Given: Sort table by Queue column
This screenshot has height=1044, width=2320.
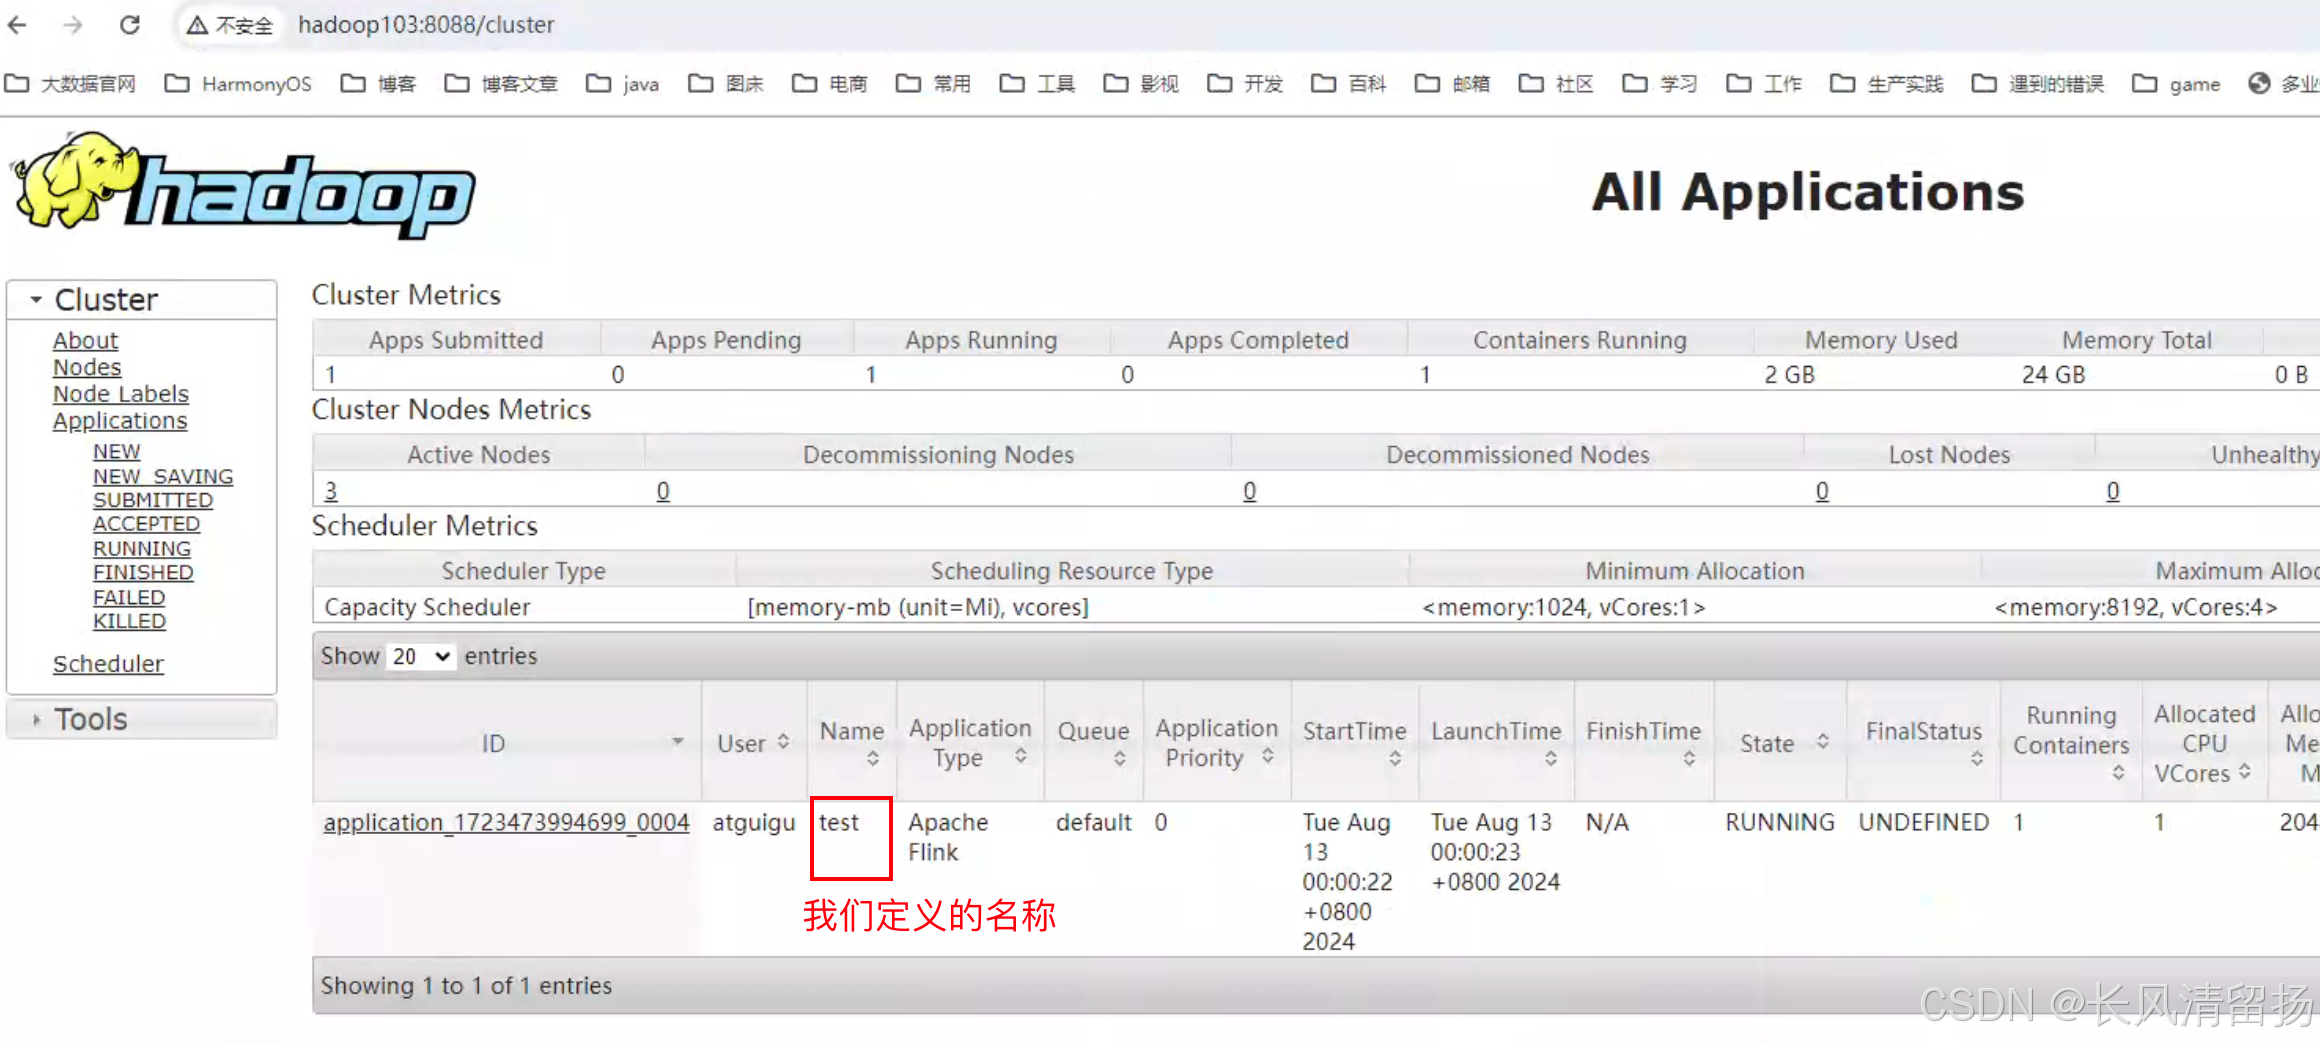Looking at the screenshot, I should click(x=1094, y=743).
